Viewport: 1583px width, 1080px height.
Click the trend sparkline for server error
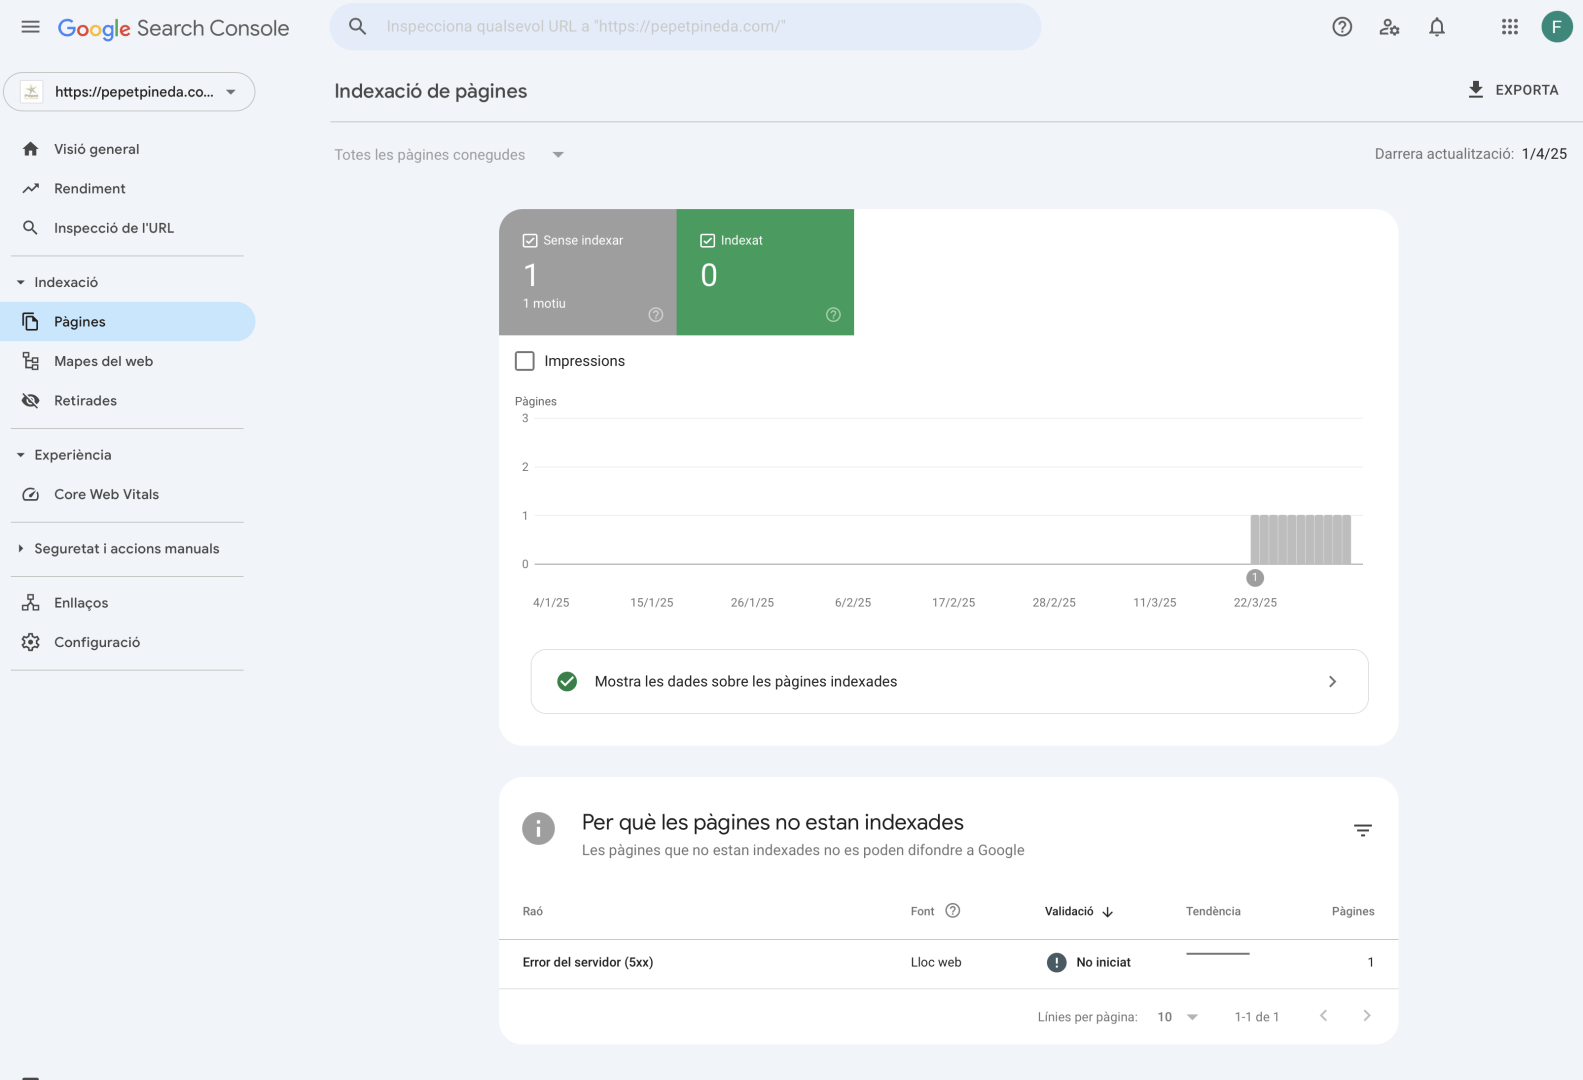(1218, 954)
